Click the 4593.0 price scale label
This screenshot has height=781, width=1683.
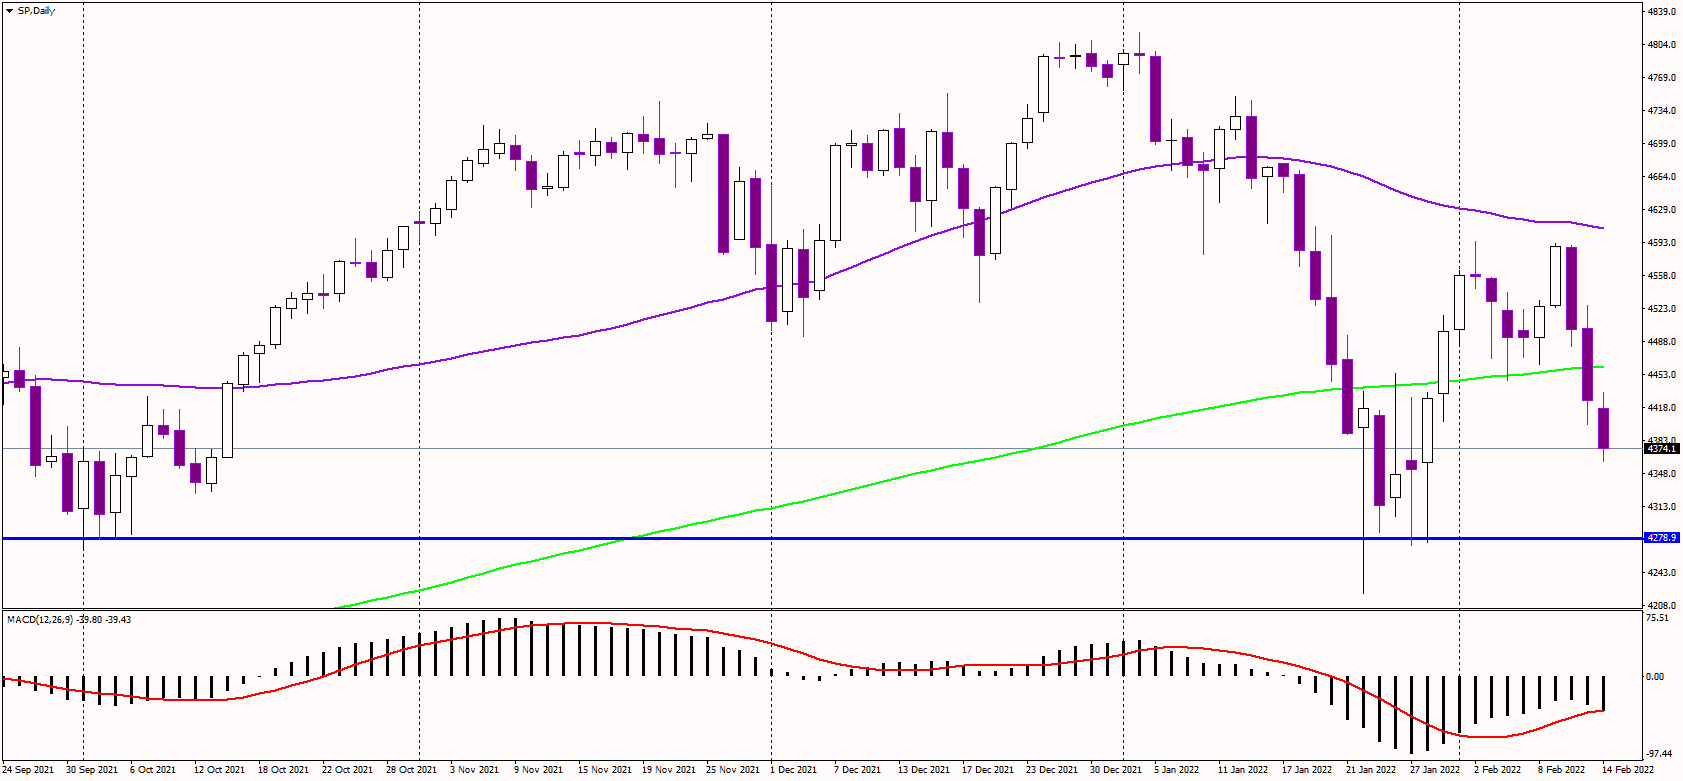1661,243
